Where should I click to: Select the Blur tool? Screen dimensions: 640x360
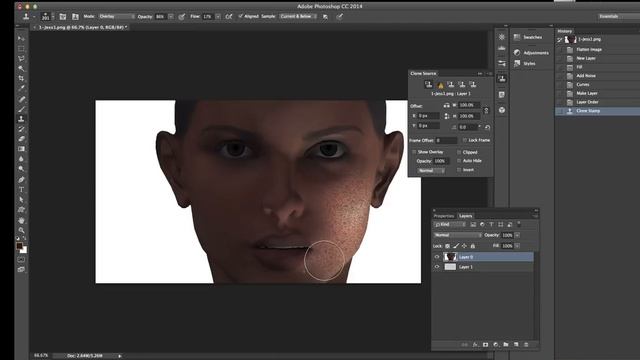tap(21, 159)
